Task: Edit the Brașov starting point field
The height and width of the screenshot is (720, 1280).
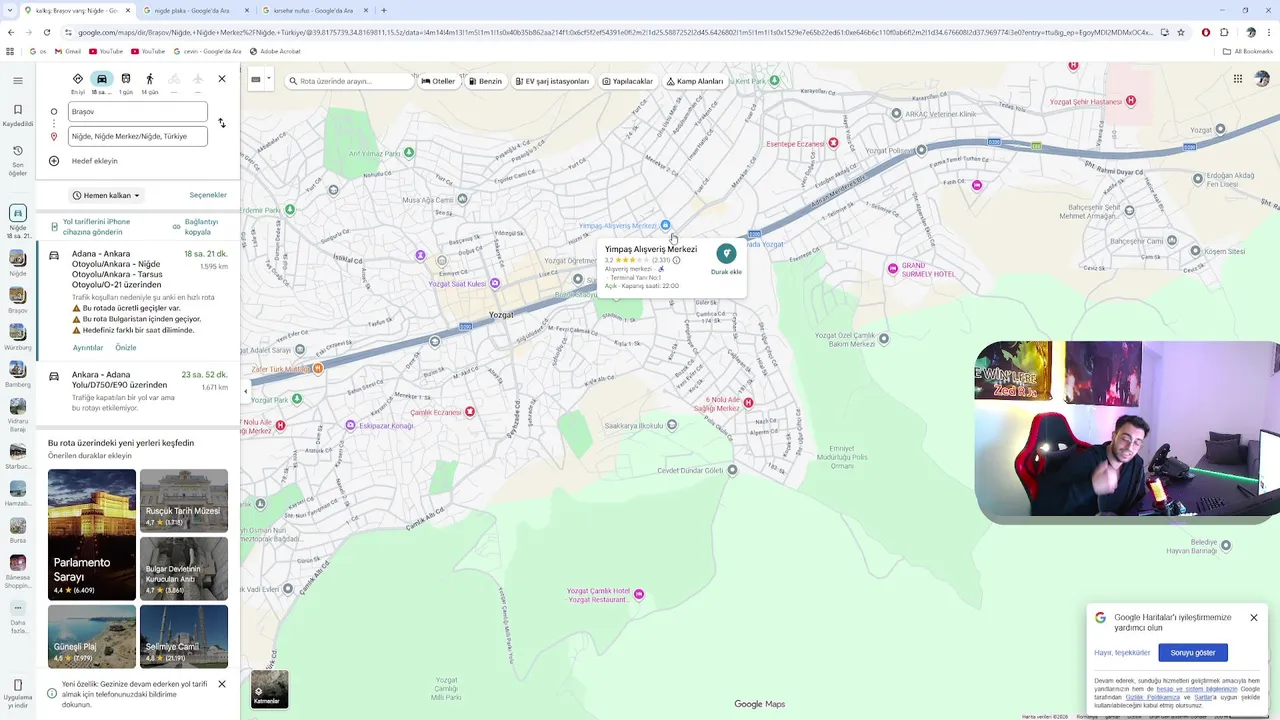Action: pos(138,112)
